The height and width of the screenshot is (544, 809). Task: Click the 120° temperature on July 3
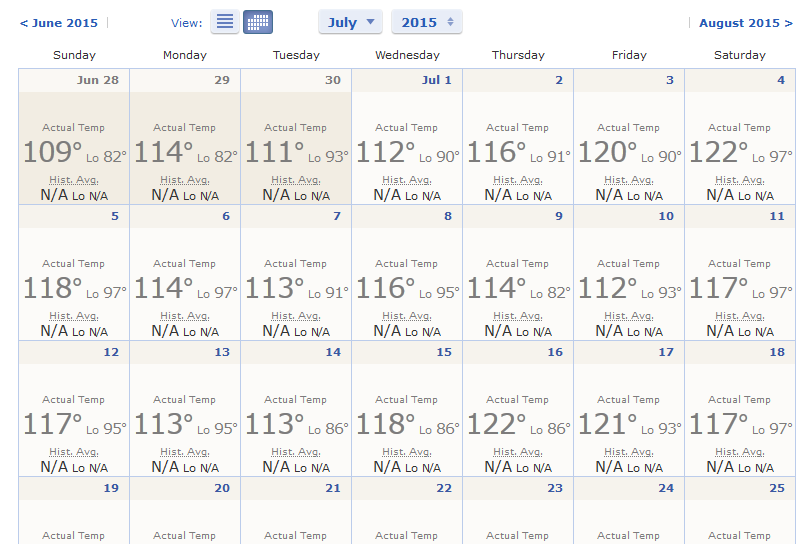point(609,153)
